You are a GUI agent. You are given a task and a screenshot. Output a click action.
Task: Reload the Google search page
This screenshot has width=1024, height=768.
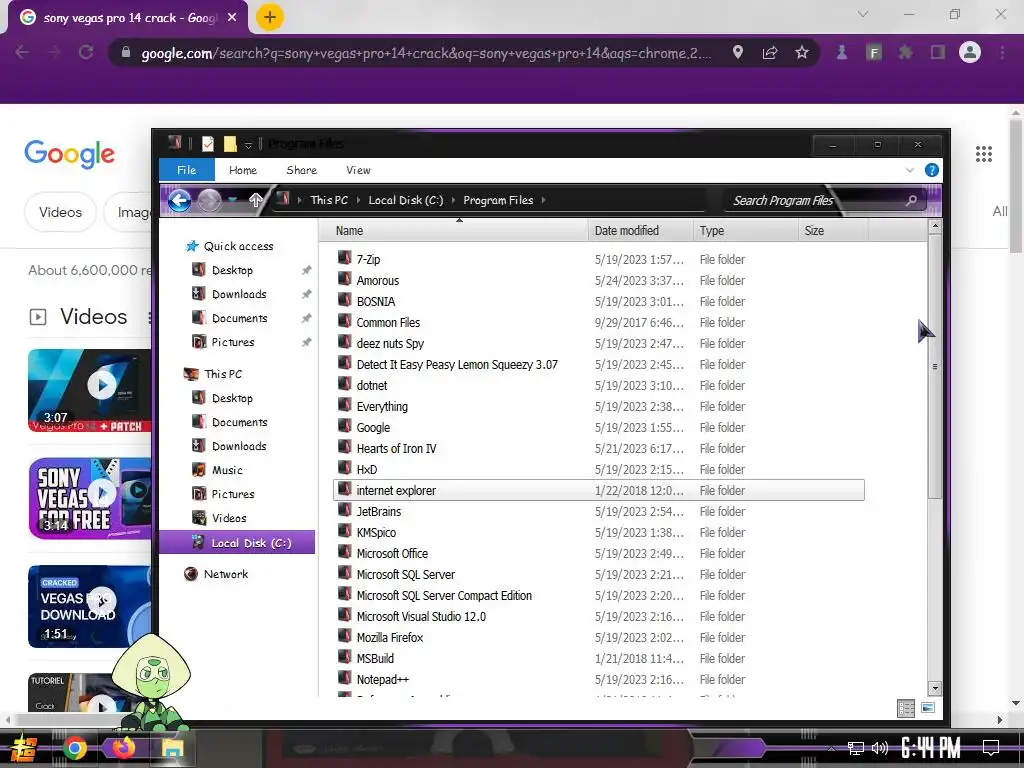click(86, 53)
